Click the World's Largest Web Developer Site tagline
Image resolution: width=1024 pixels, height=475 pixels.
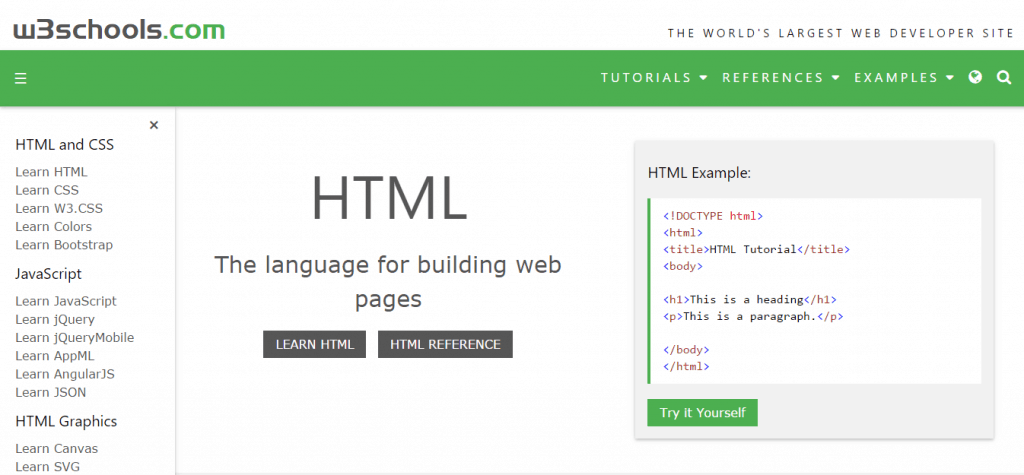coord(840,33)
